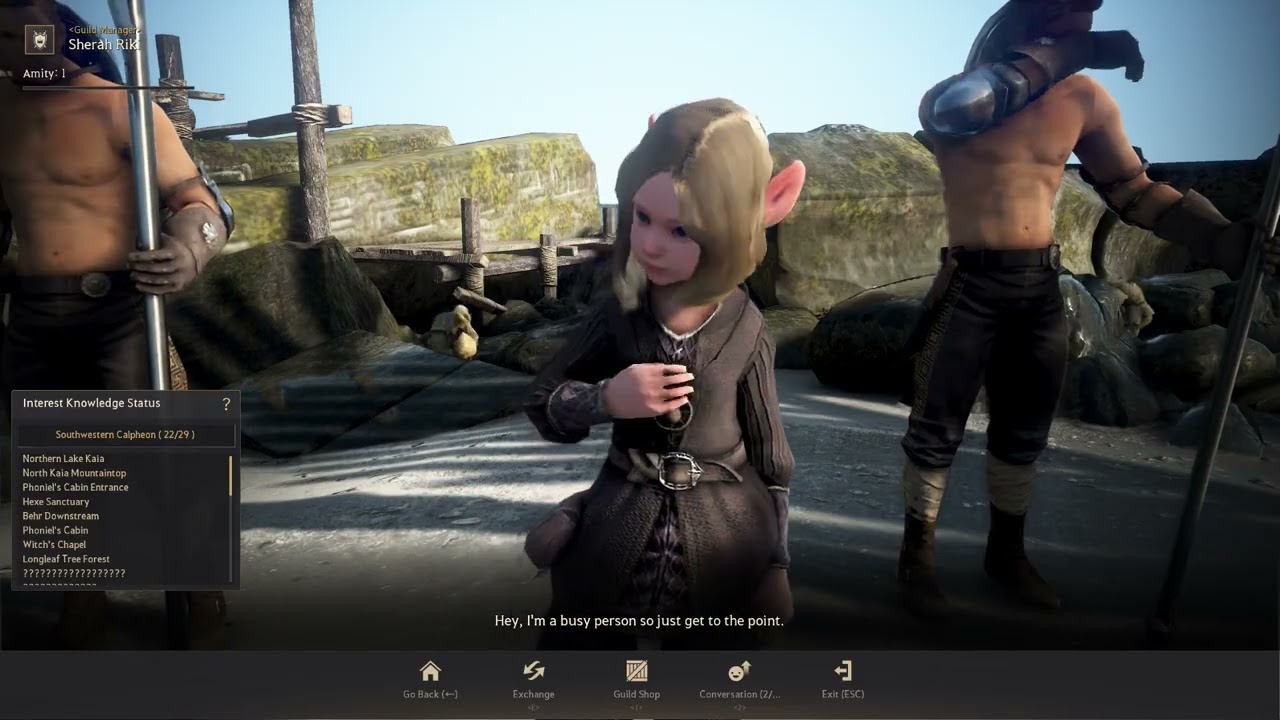Click the Go Back home icon
The width and height of the screenshot is (1280, 720).
[430, 670]
